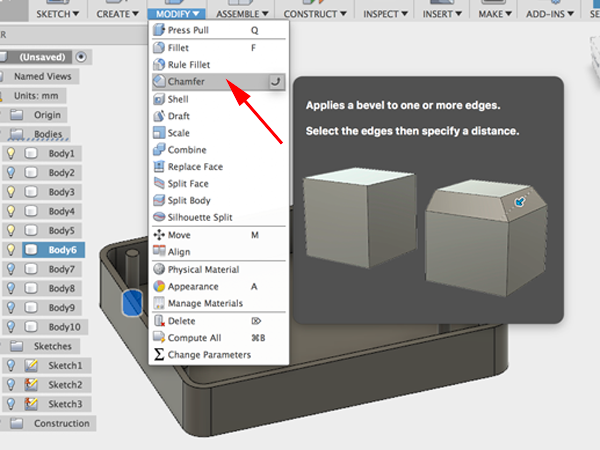Close the MODIFY dropdown menu
This screenshot has height=450, width=600.
tap(177, 14)
